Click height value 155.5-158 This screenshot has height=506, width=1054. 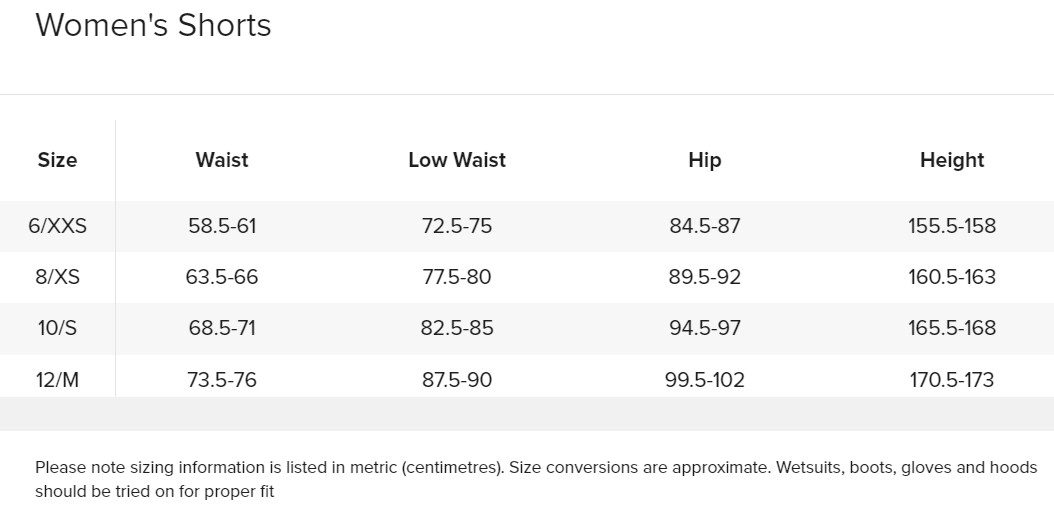(x=952, y=226)
